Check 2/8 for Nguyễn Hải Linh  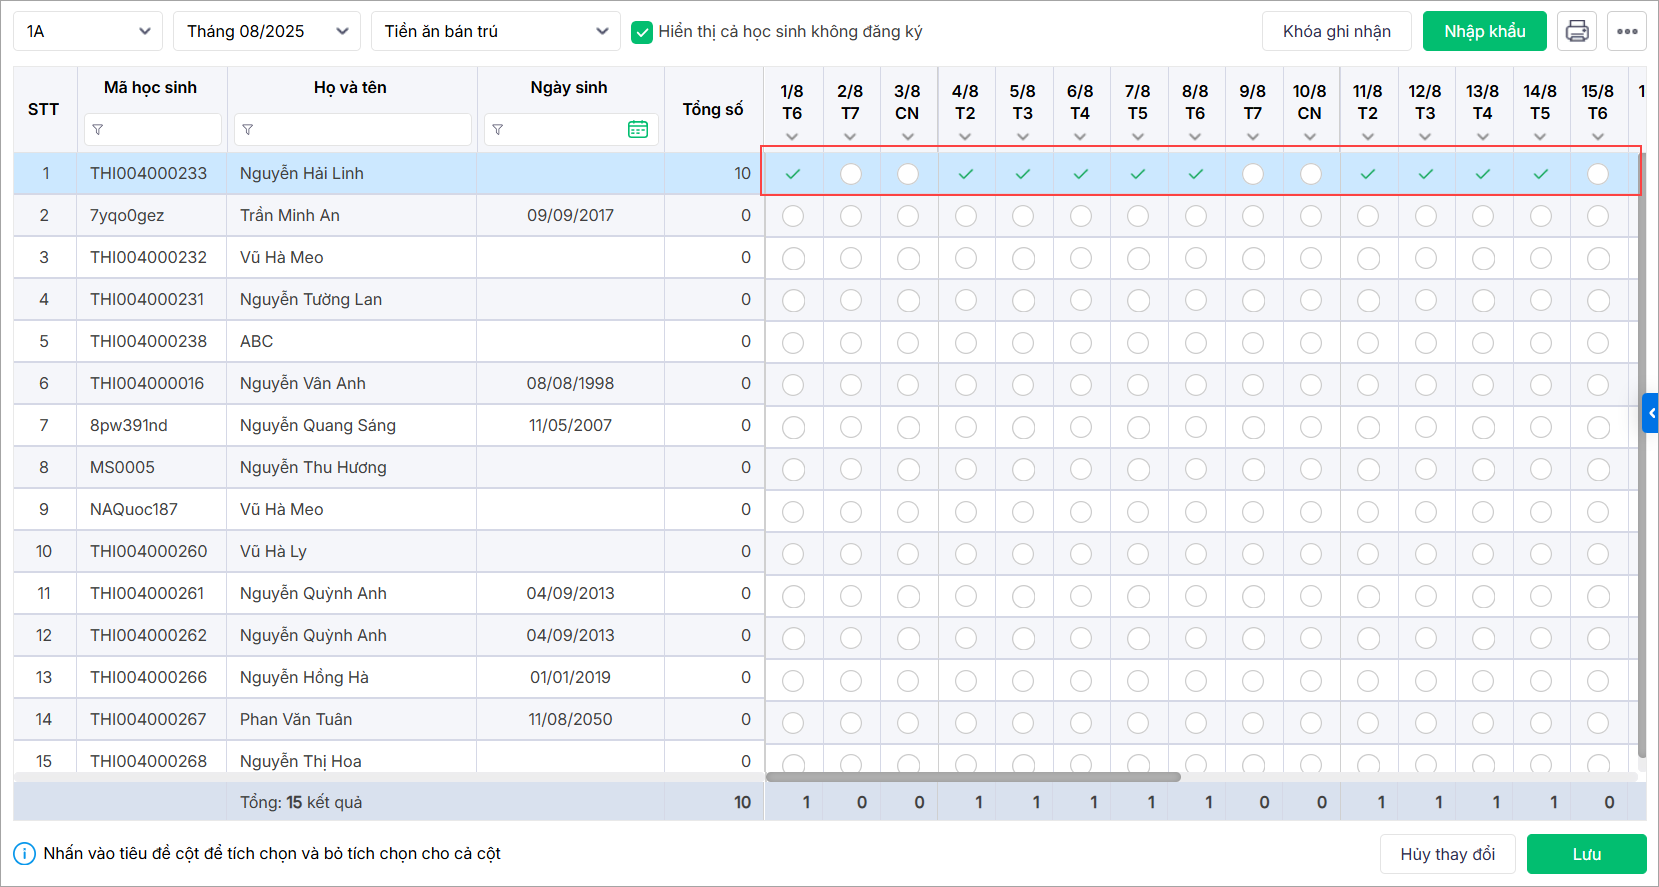(851, 174)
